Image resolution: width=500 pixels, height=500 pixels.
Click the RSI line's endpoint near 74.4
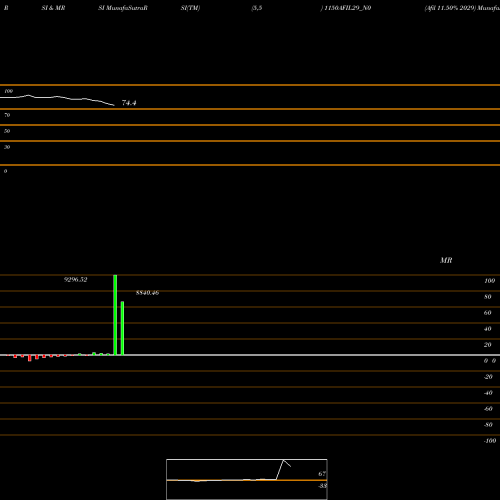click(x=114, y=105)
